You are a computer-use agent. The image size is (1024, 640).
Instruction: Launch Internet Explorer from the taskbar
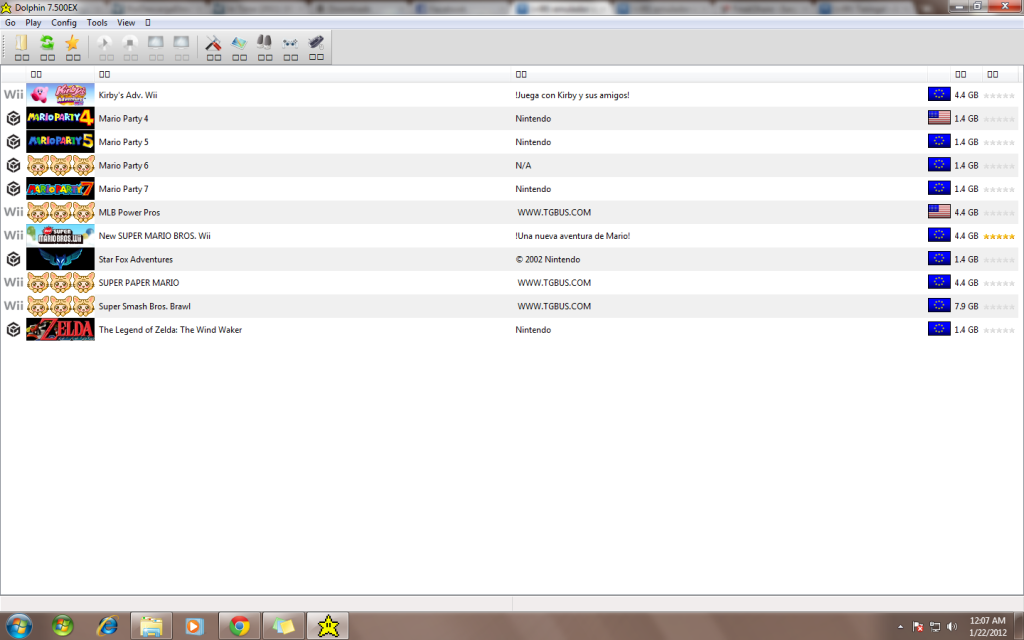tap(107, 626)
